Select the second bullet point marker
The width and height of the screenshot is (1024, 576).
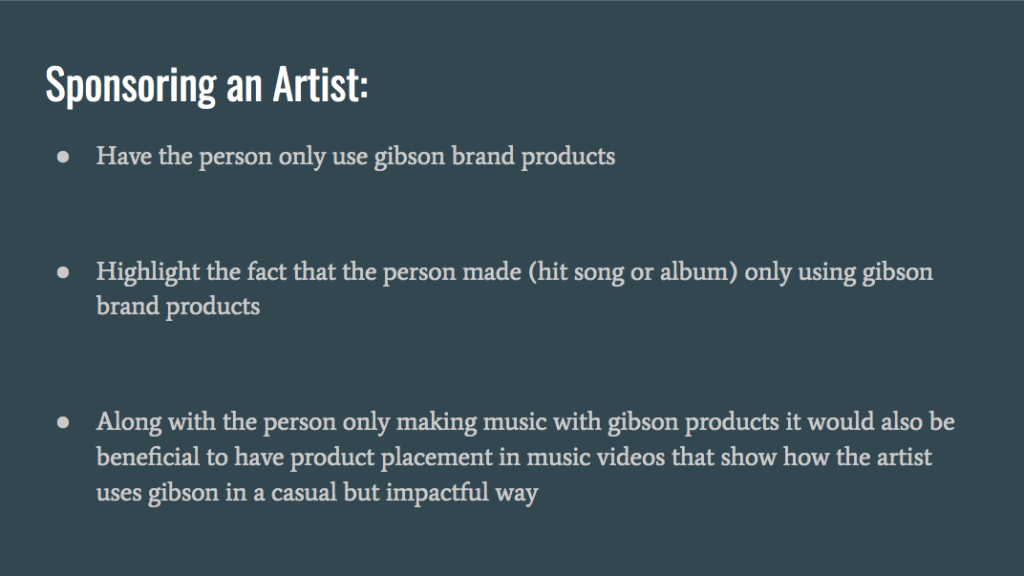click(x=63, y=272)
